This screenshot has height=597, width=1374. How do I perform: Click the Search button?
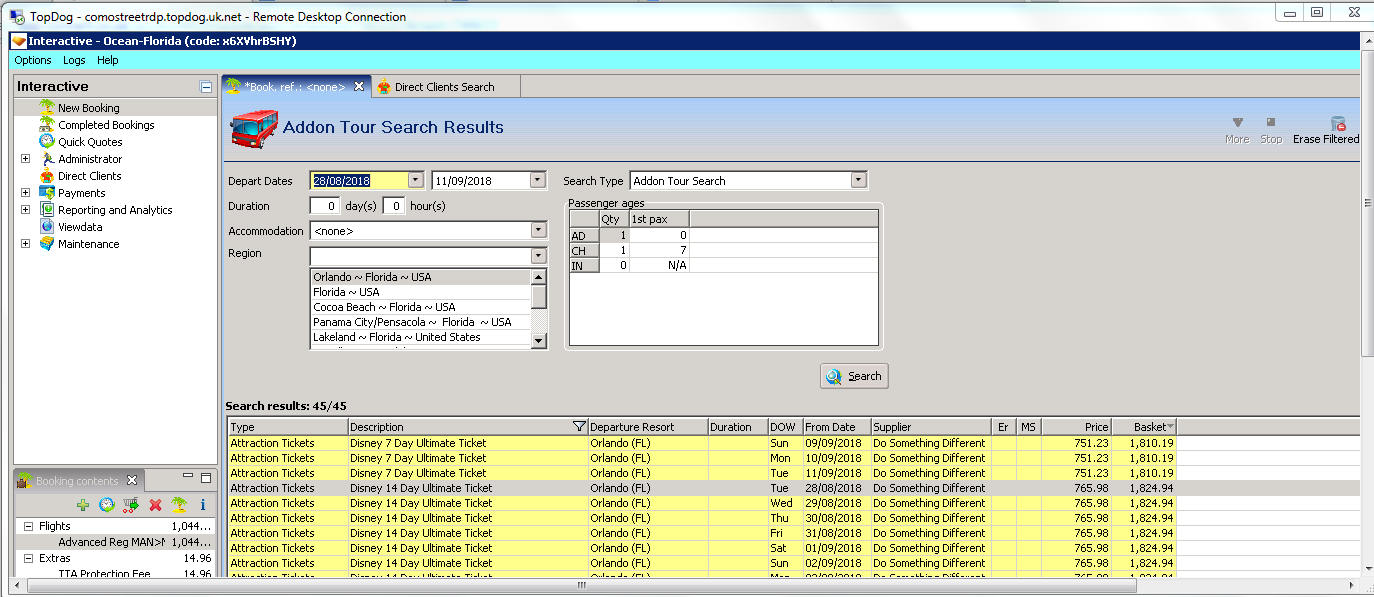click(x=854, y=376)
